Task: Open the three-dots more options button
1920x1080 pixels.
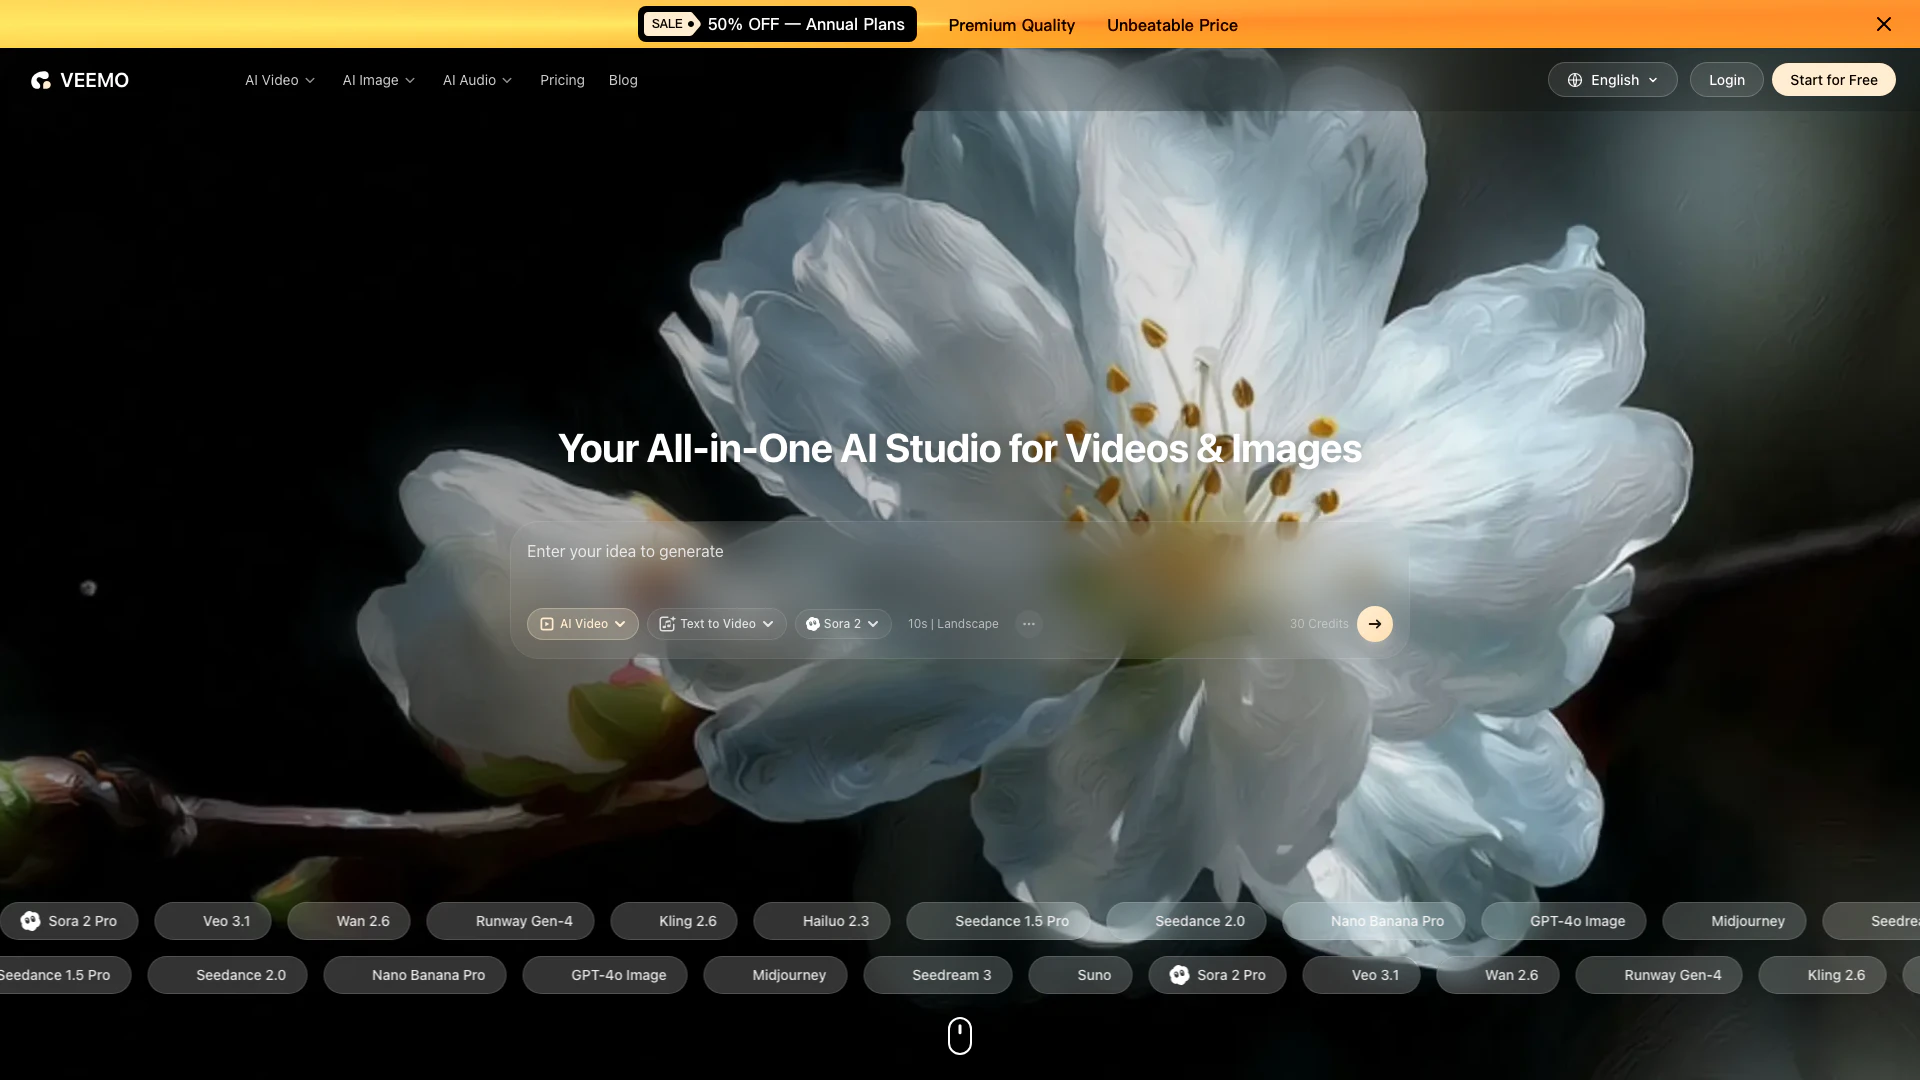Action: 1028,624
